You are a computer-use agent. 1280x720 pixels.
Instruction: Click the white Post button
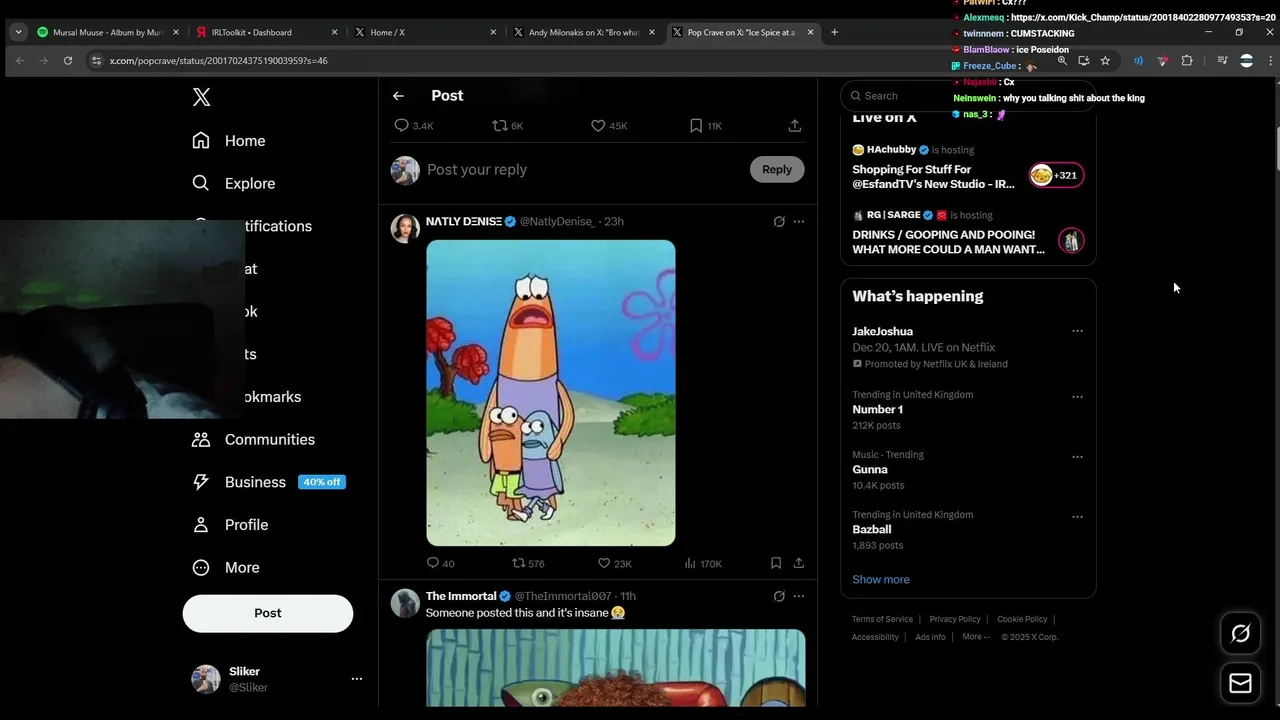(268, 613)
